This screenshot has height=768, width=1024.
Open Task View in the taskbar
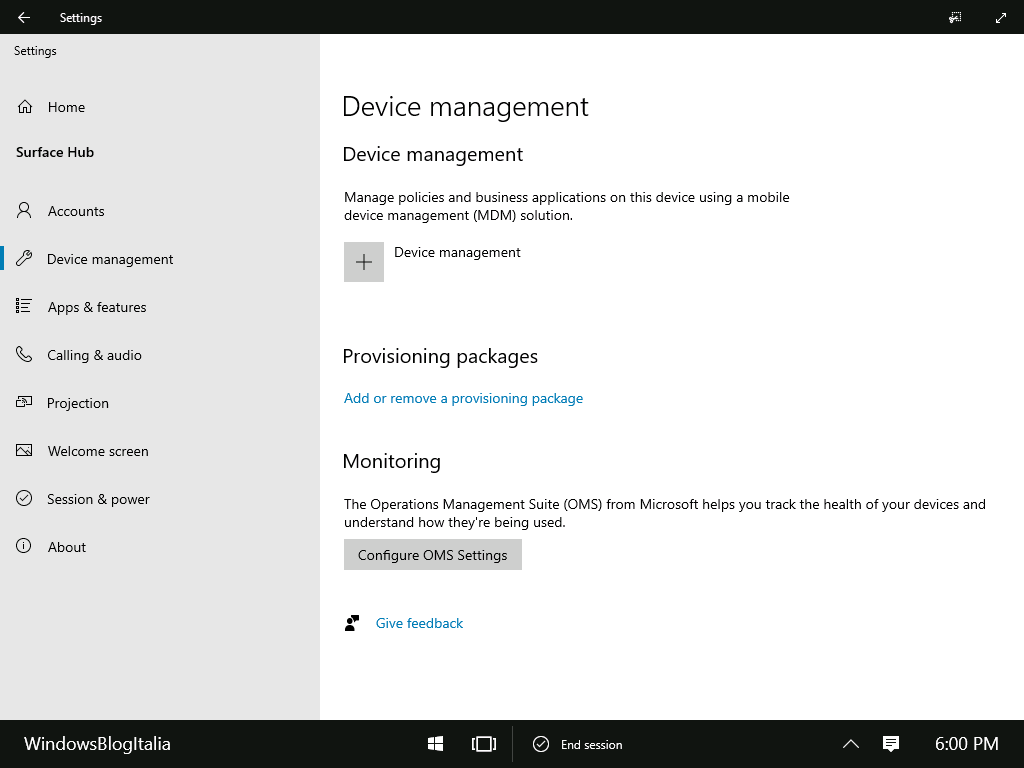(x=484, y=744)
